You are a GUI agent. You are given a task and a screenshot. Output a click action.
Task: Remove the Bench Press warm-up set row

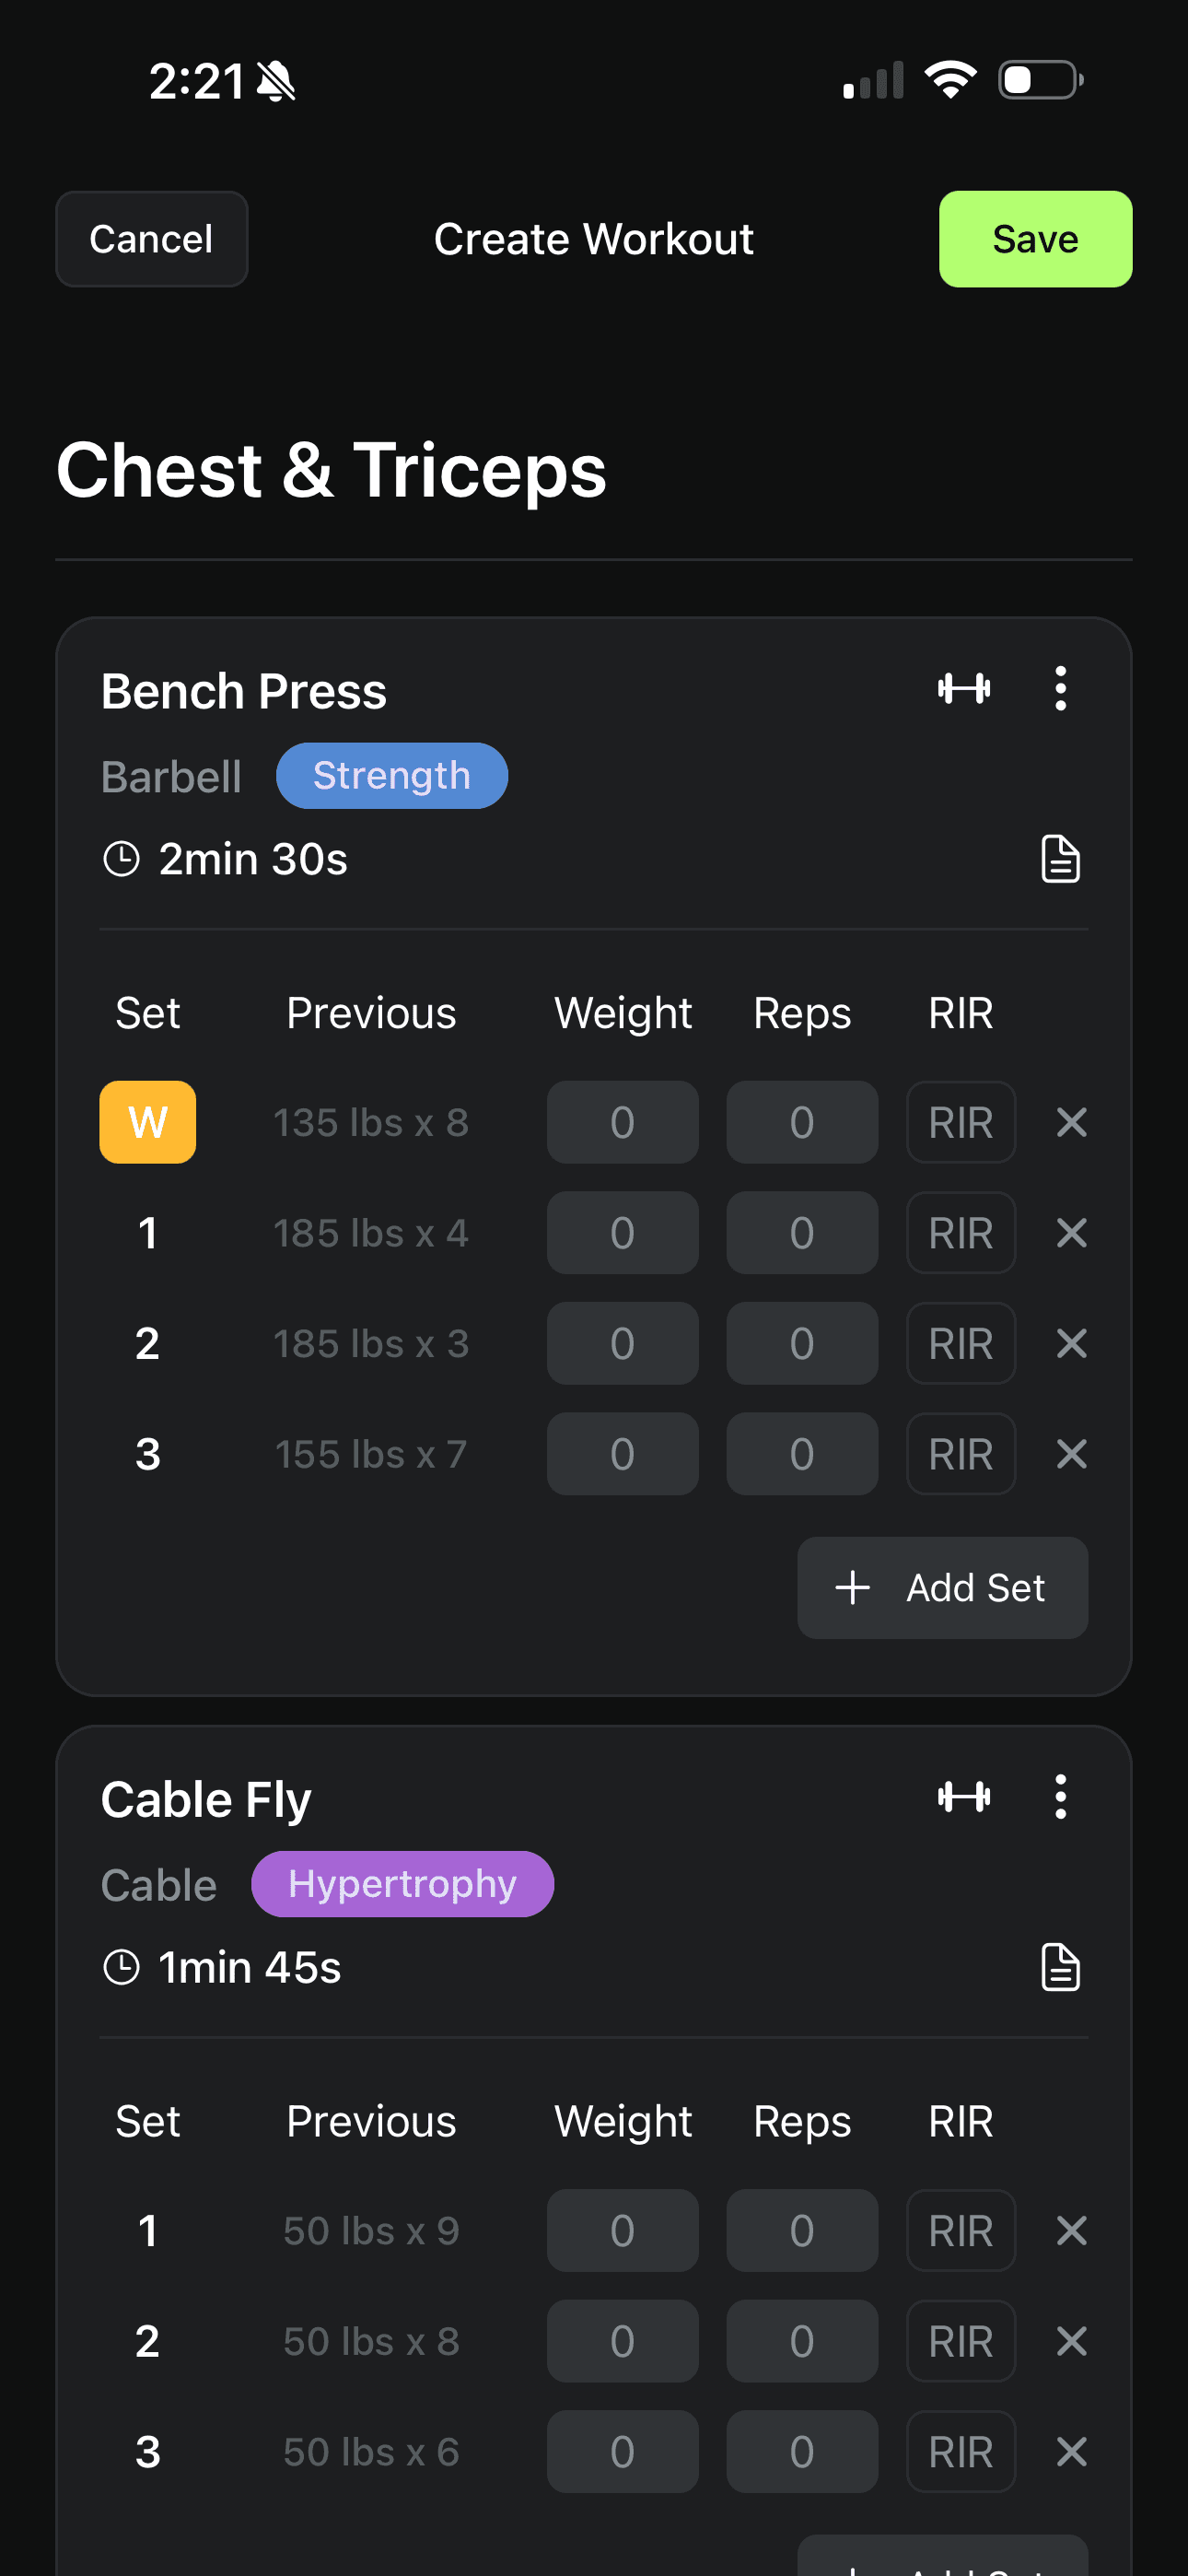pyautogui.click(x=1071, y=1122)
